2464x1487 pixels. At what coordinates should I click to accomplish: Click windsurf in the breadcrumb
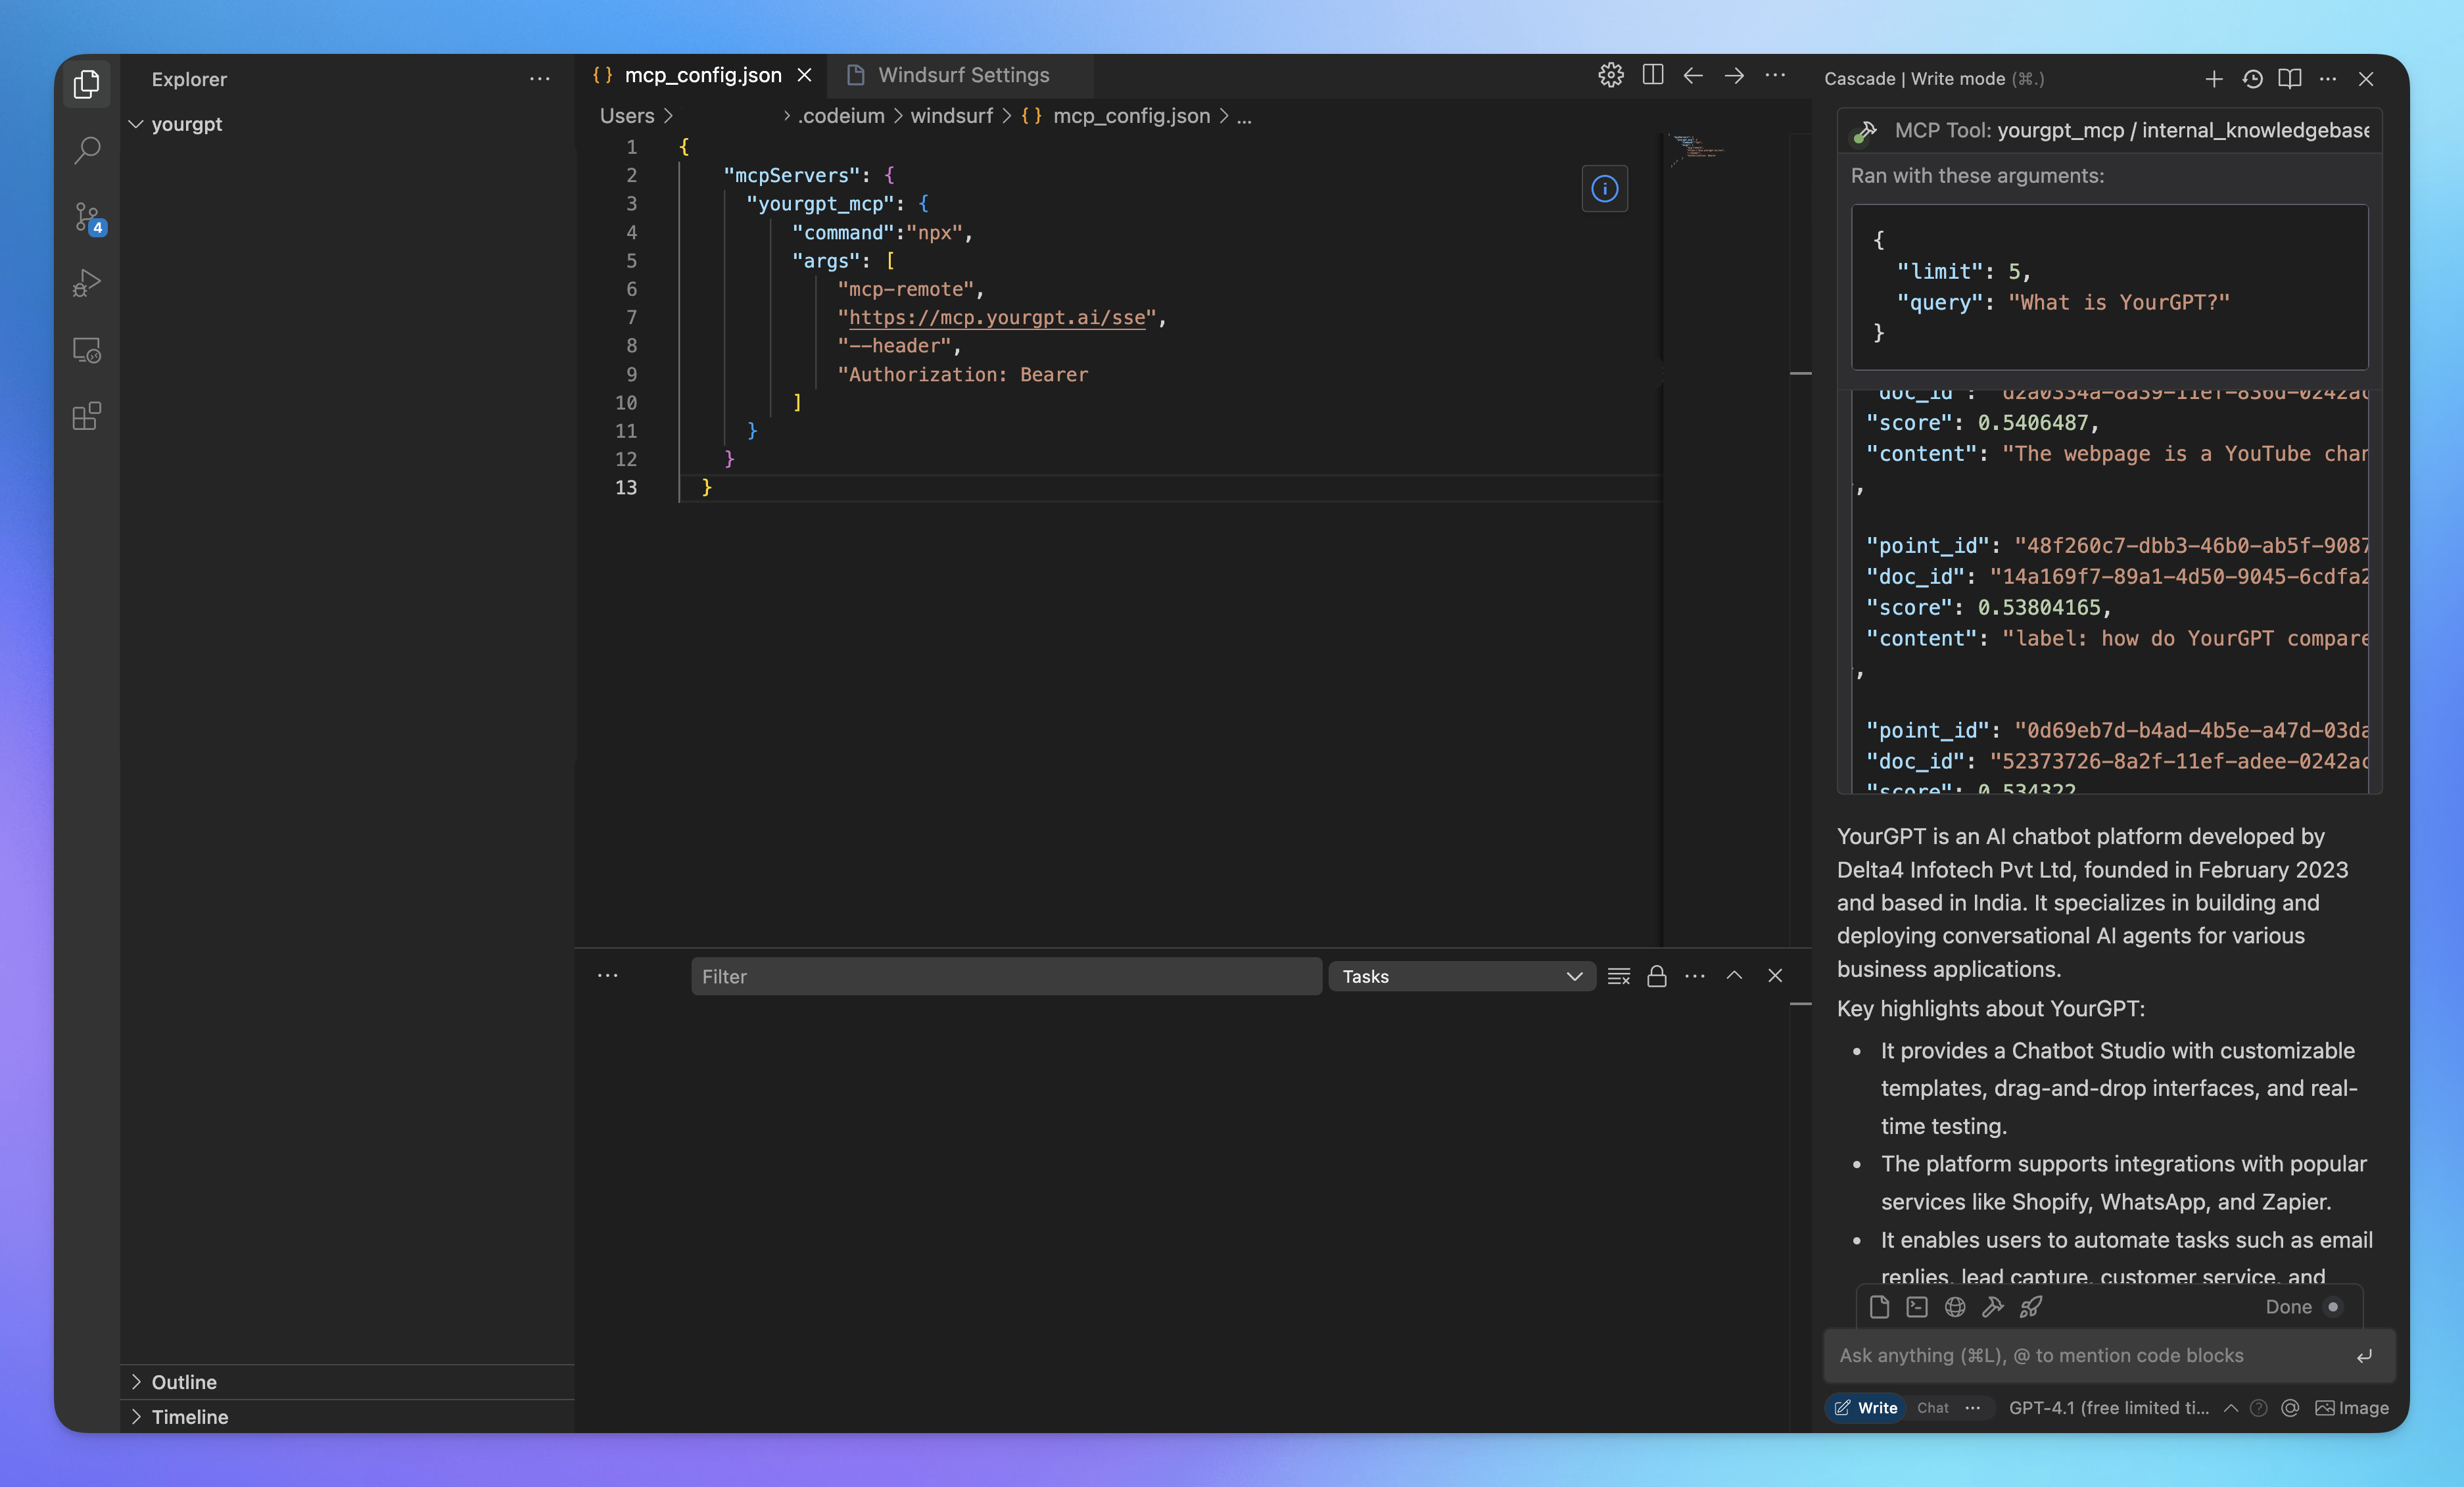point(951,116)
